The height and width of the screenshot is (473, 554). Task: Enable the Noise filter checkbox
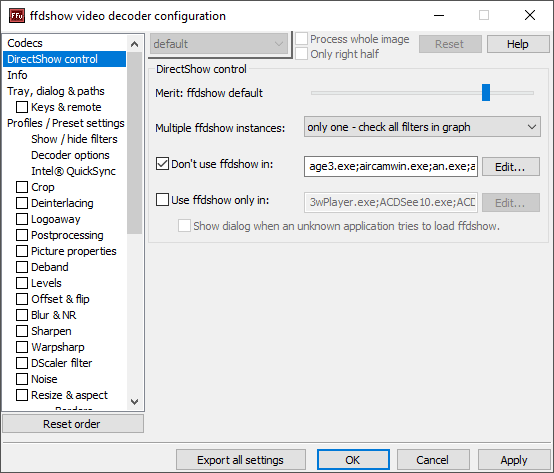click(x=22, y=379)
